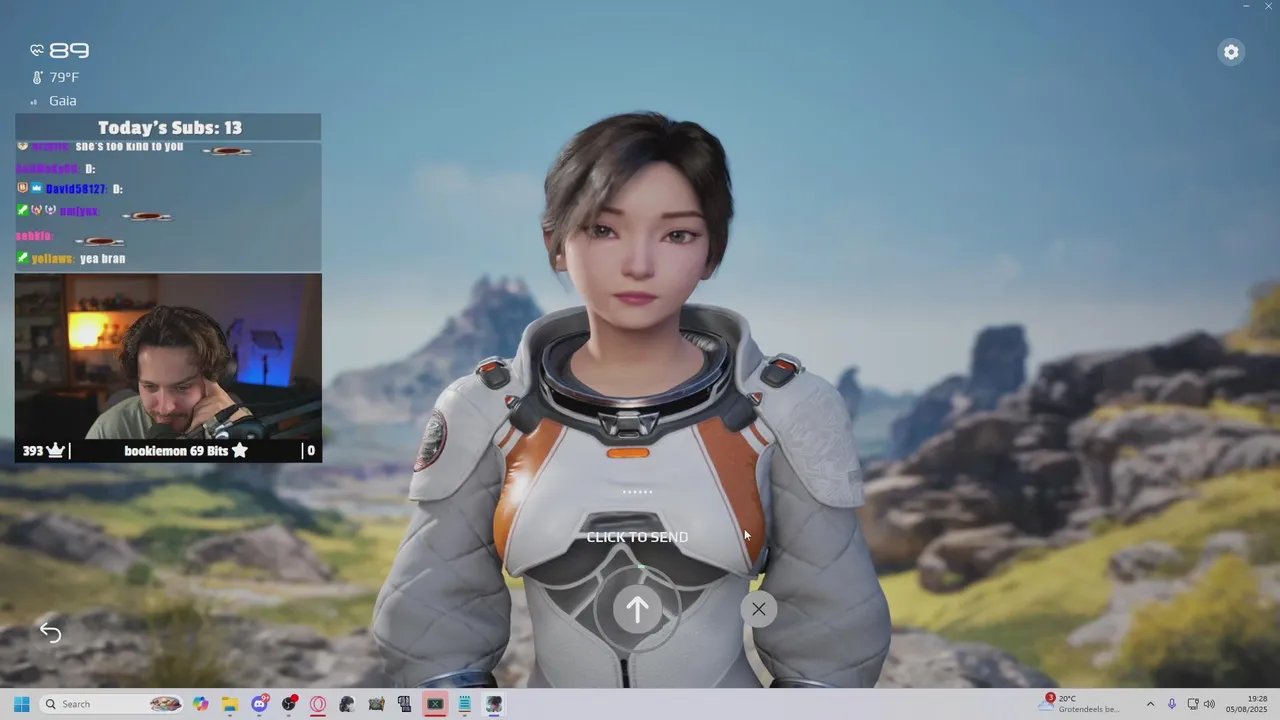Show hidden system tray icons

(1150, 704)
